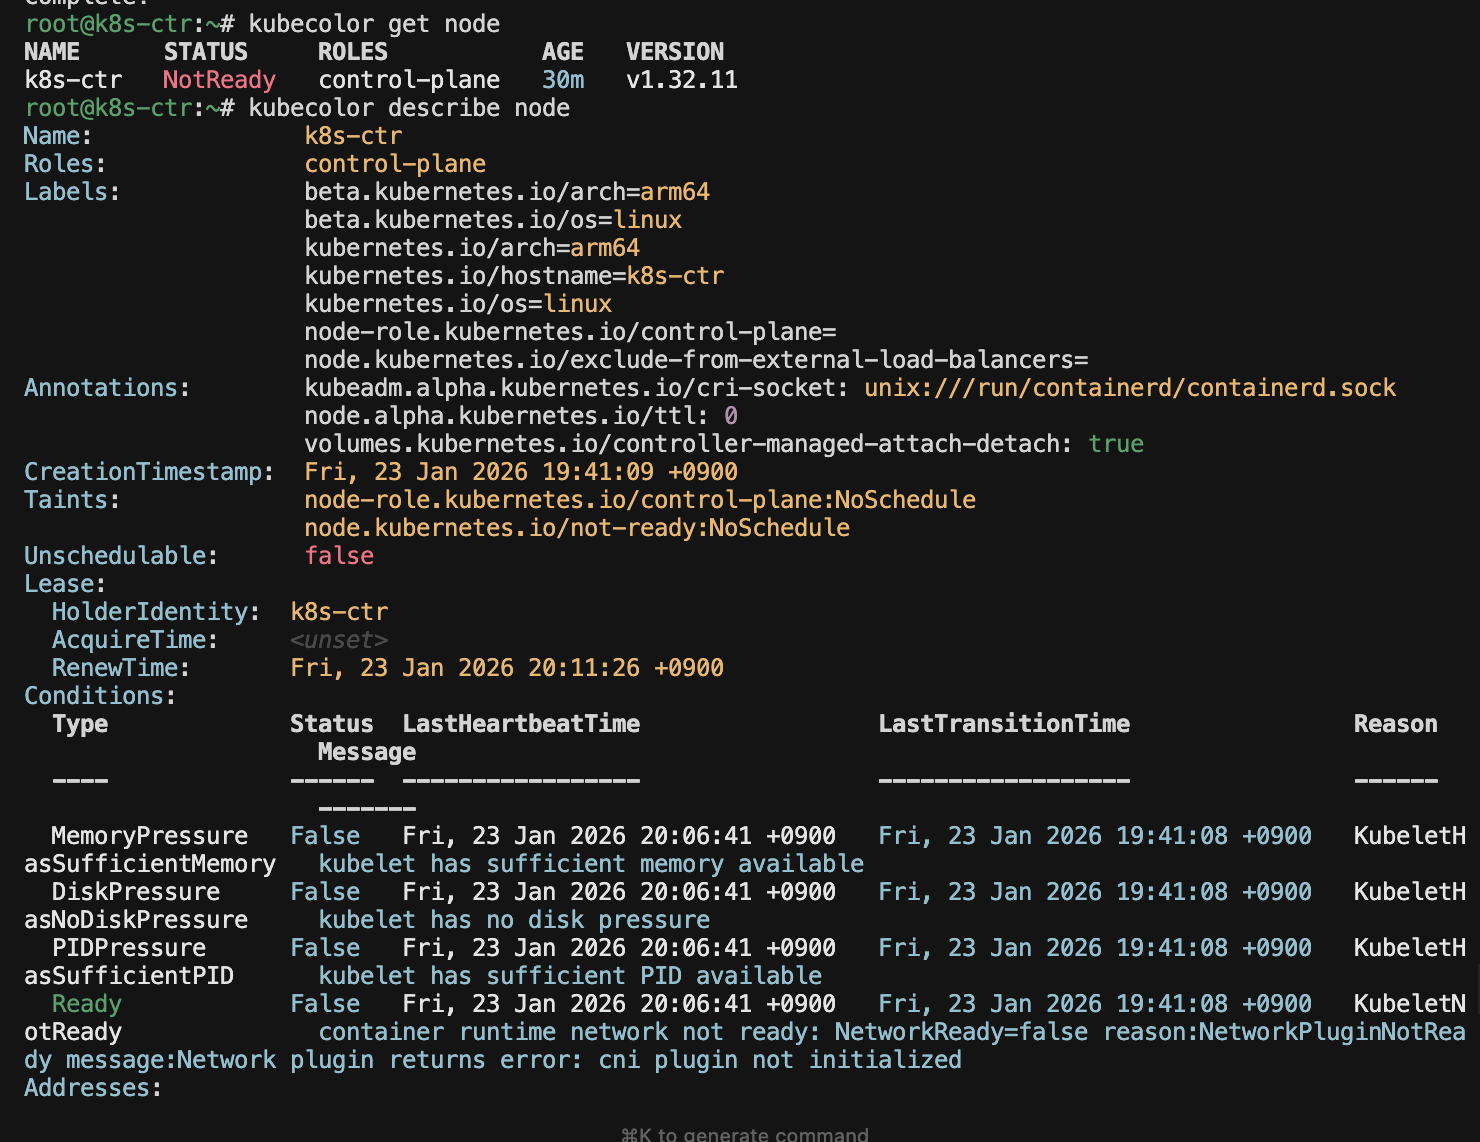This screenshot has width=1480, height=1142.
Task: Click the containerd.sock unix socket path
Action: pyautogui.click(x=1129, y=388)
